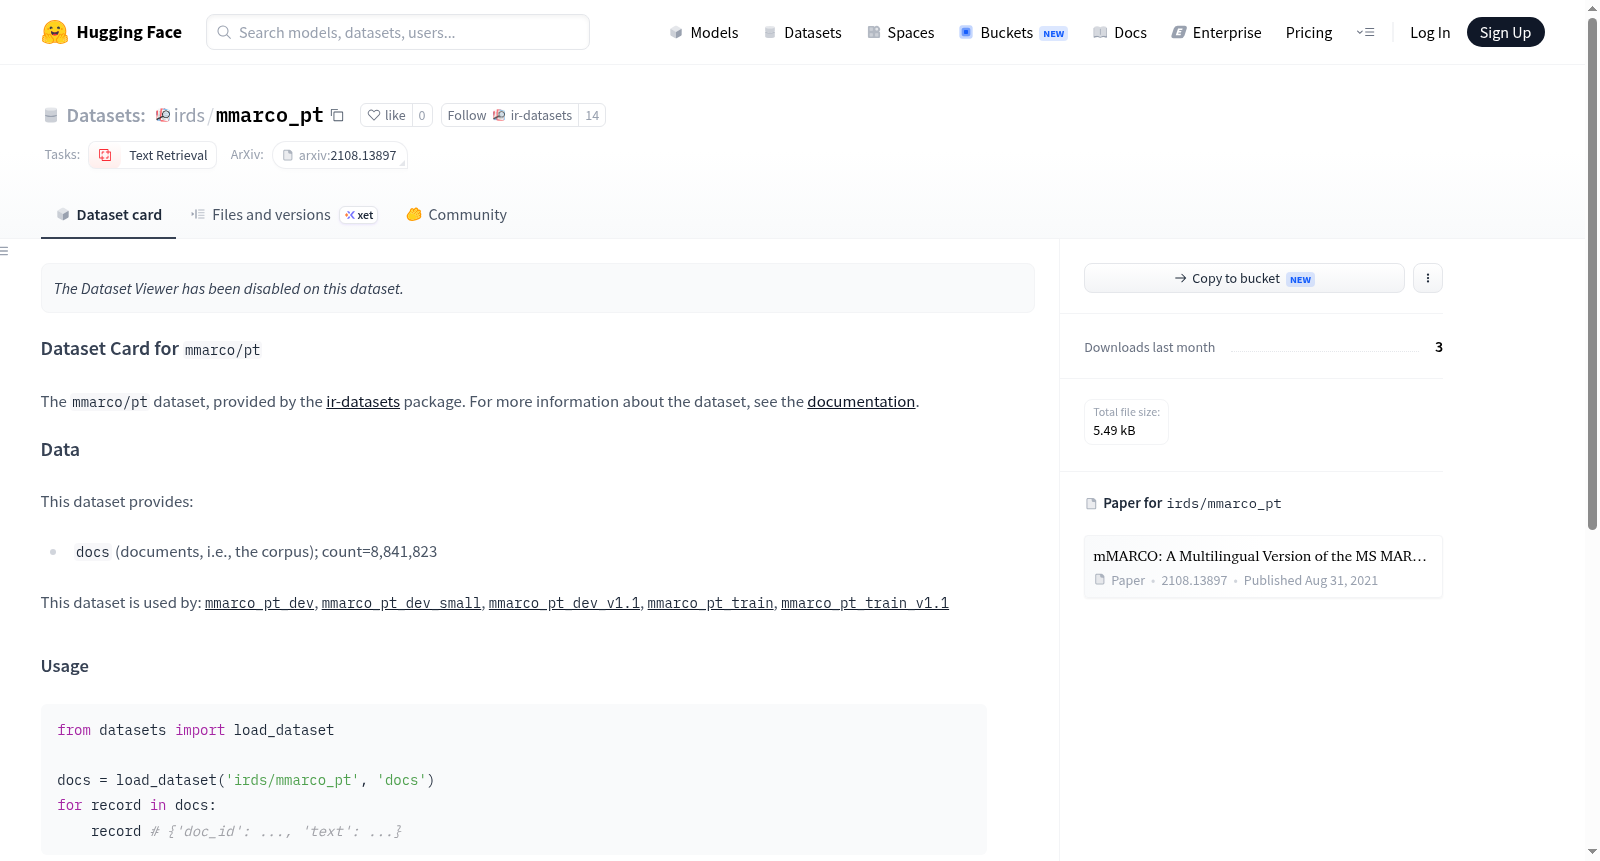This screenshot has width=1600, height=861.
Task: Open the Models page
Action: click(x=704, y=33)
